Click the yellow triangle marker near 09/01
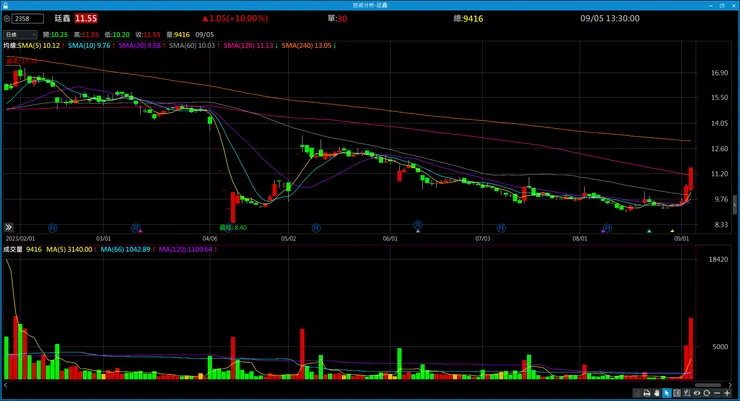 [673, 231]
